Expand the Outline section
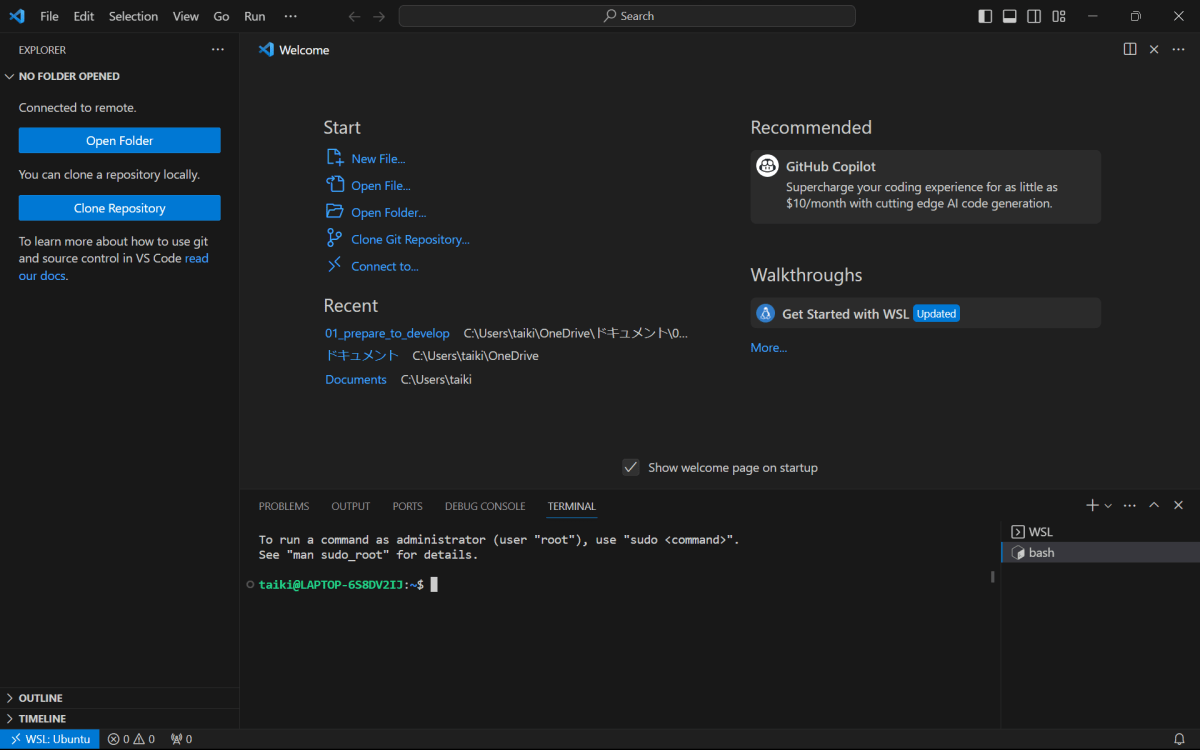This screenshot has height=750, width=1200. (x=120, y=698)
